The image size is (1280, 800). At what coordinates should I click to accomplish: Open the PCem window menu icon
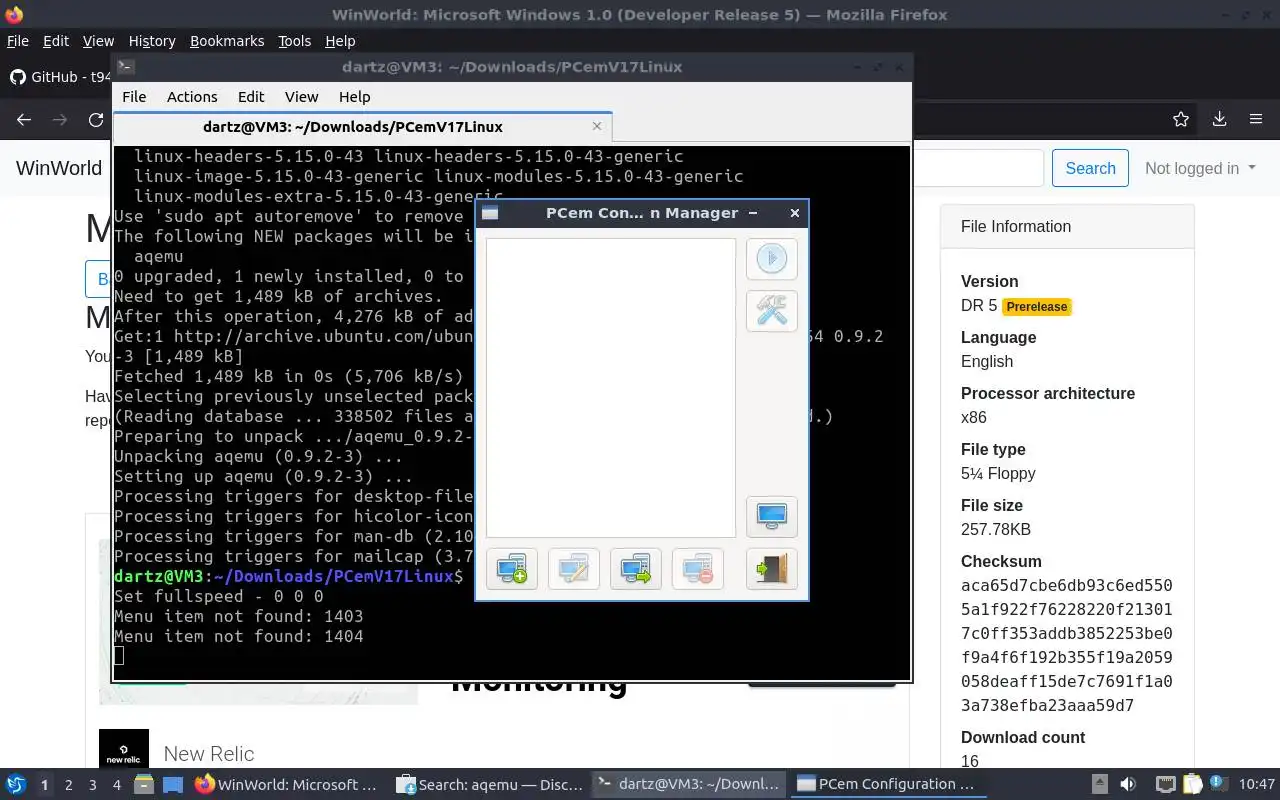pyautogui.click(x=490, y=213)
